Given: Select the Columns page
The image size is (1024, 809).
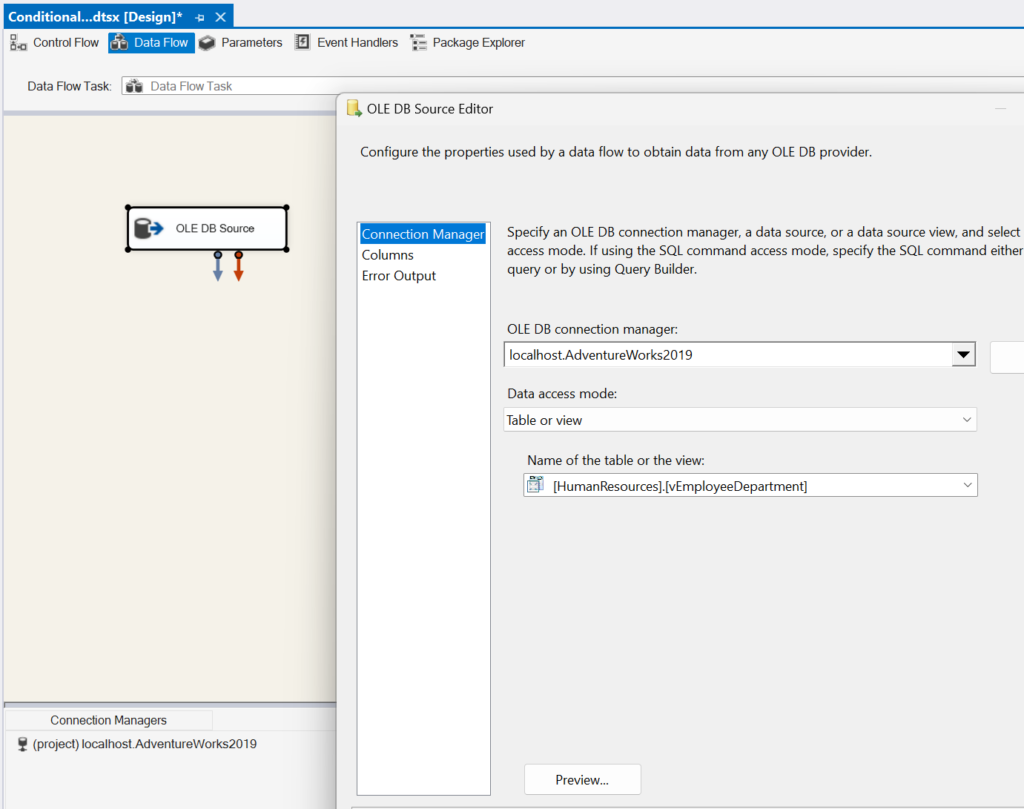Looking at the screenshot, I should pos(388,255).
